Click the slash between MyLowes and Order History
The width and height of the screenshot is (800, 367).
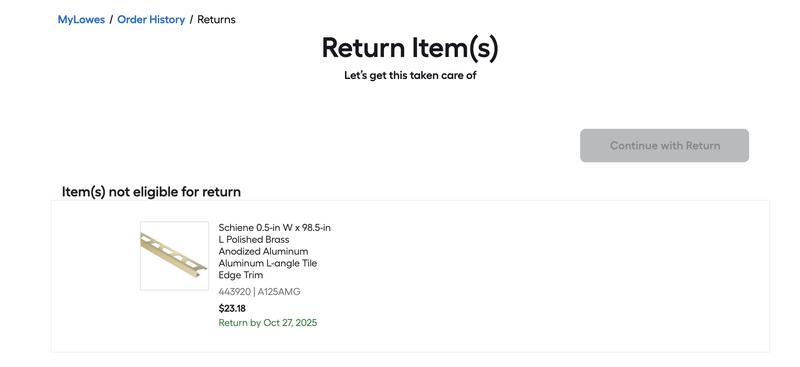(x=111, y=19)
